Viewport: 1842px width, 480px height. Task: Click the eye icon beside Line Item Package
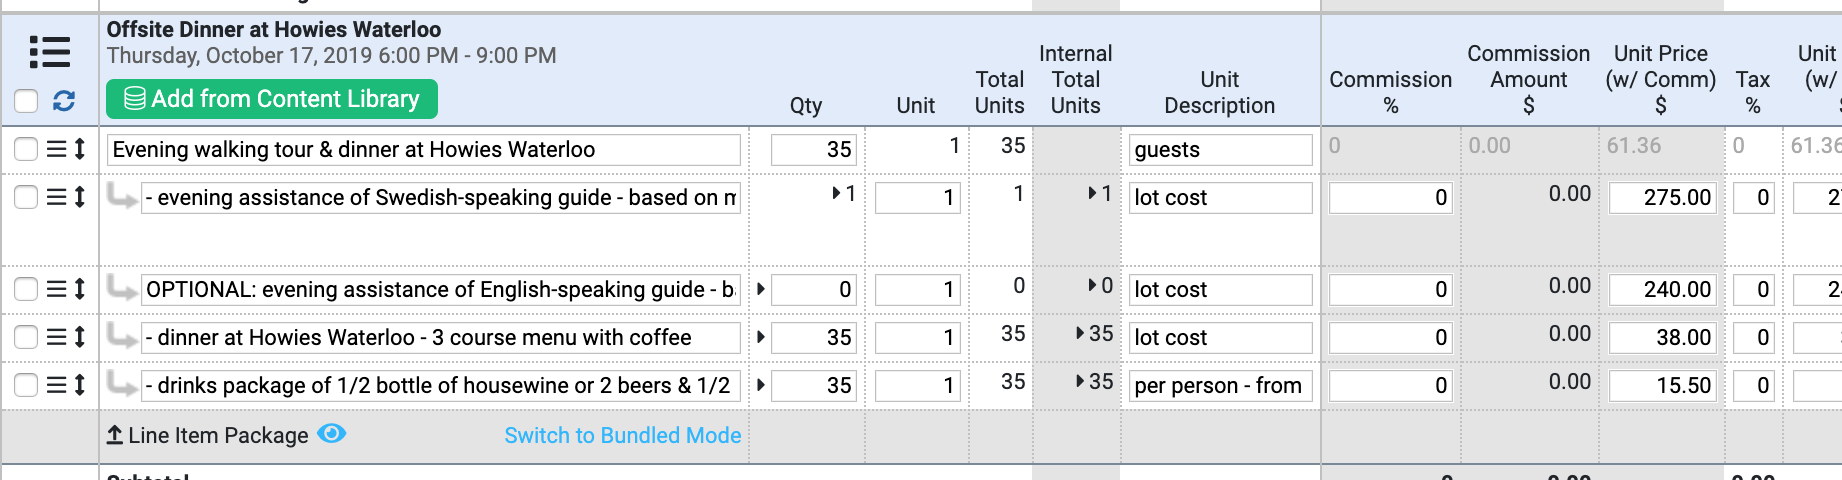coord(332,434)
